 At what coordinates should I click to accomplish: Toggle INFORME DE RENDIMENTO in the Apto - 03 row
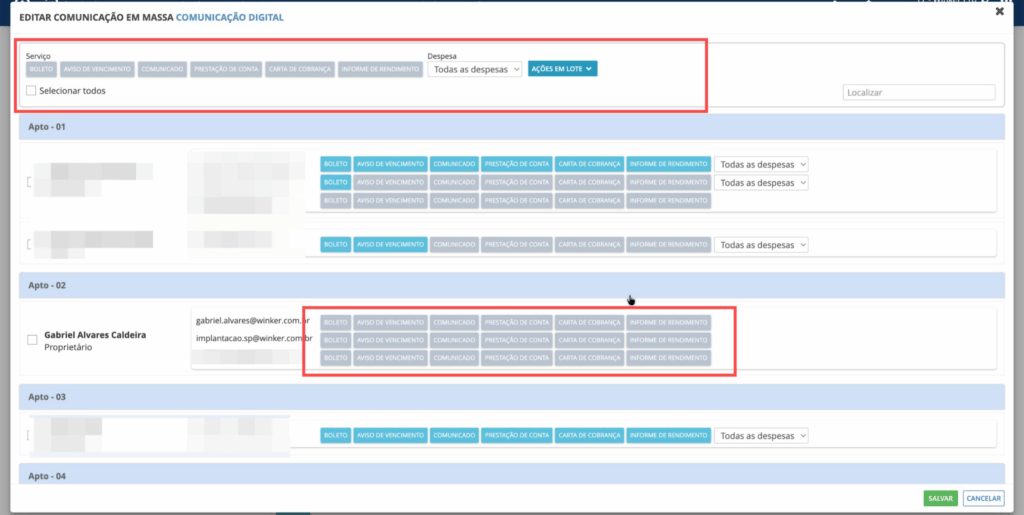pyautogui.click(x=668, y=436)
